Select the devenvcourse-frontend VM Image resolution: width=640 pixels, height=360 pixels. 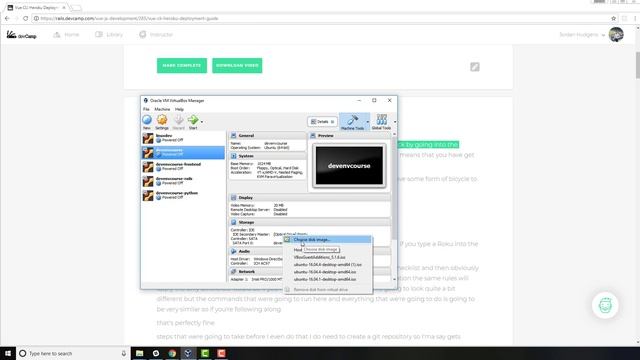point(183,167)
